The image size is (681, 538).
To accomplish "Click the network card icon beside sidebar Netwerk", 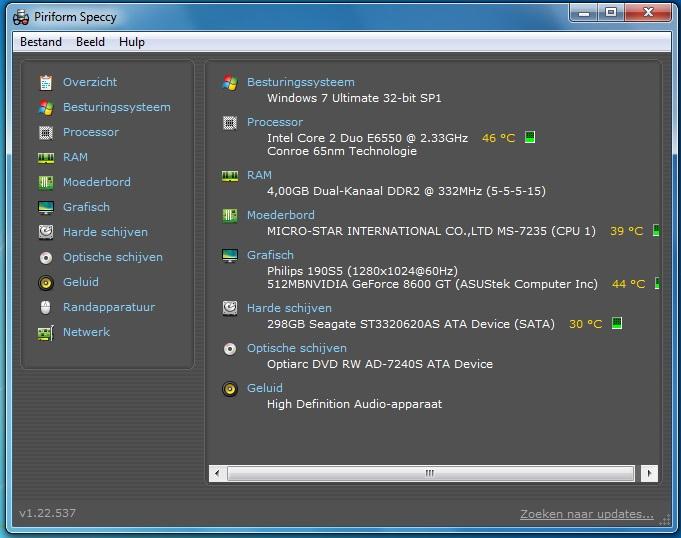I will (x=46, y=333).
